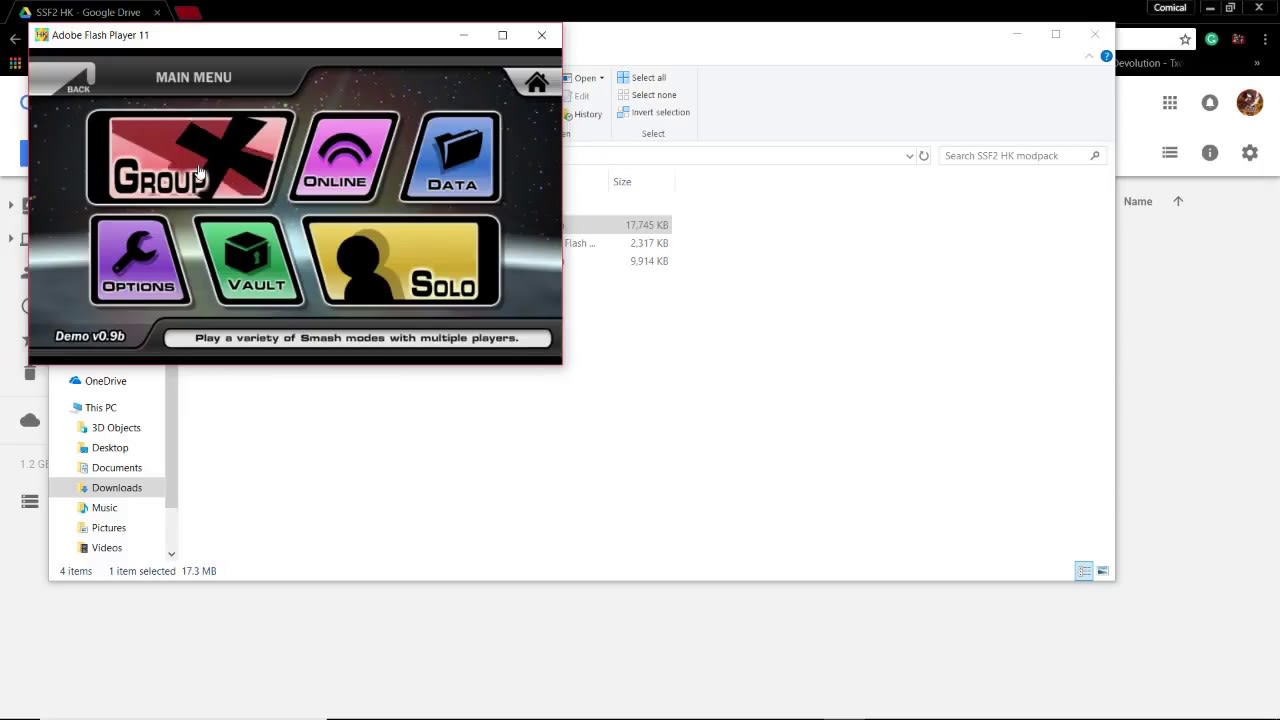This screenshot has height=720, width=1280.
Task: Select the 17,745 KB file row
Action: pyautogui.click(x=617, y=225)
